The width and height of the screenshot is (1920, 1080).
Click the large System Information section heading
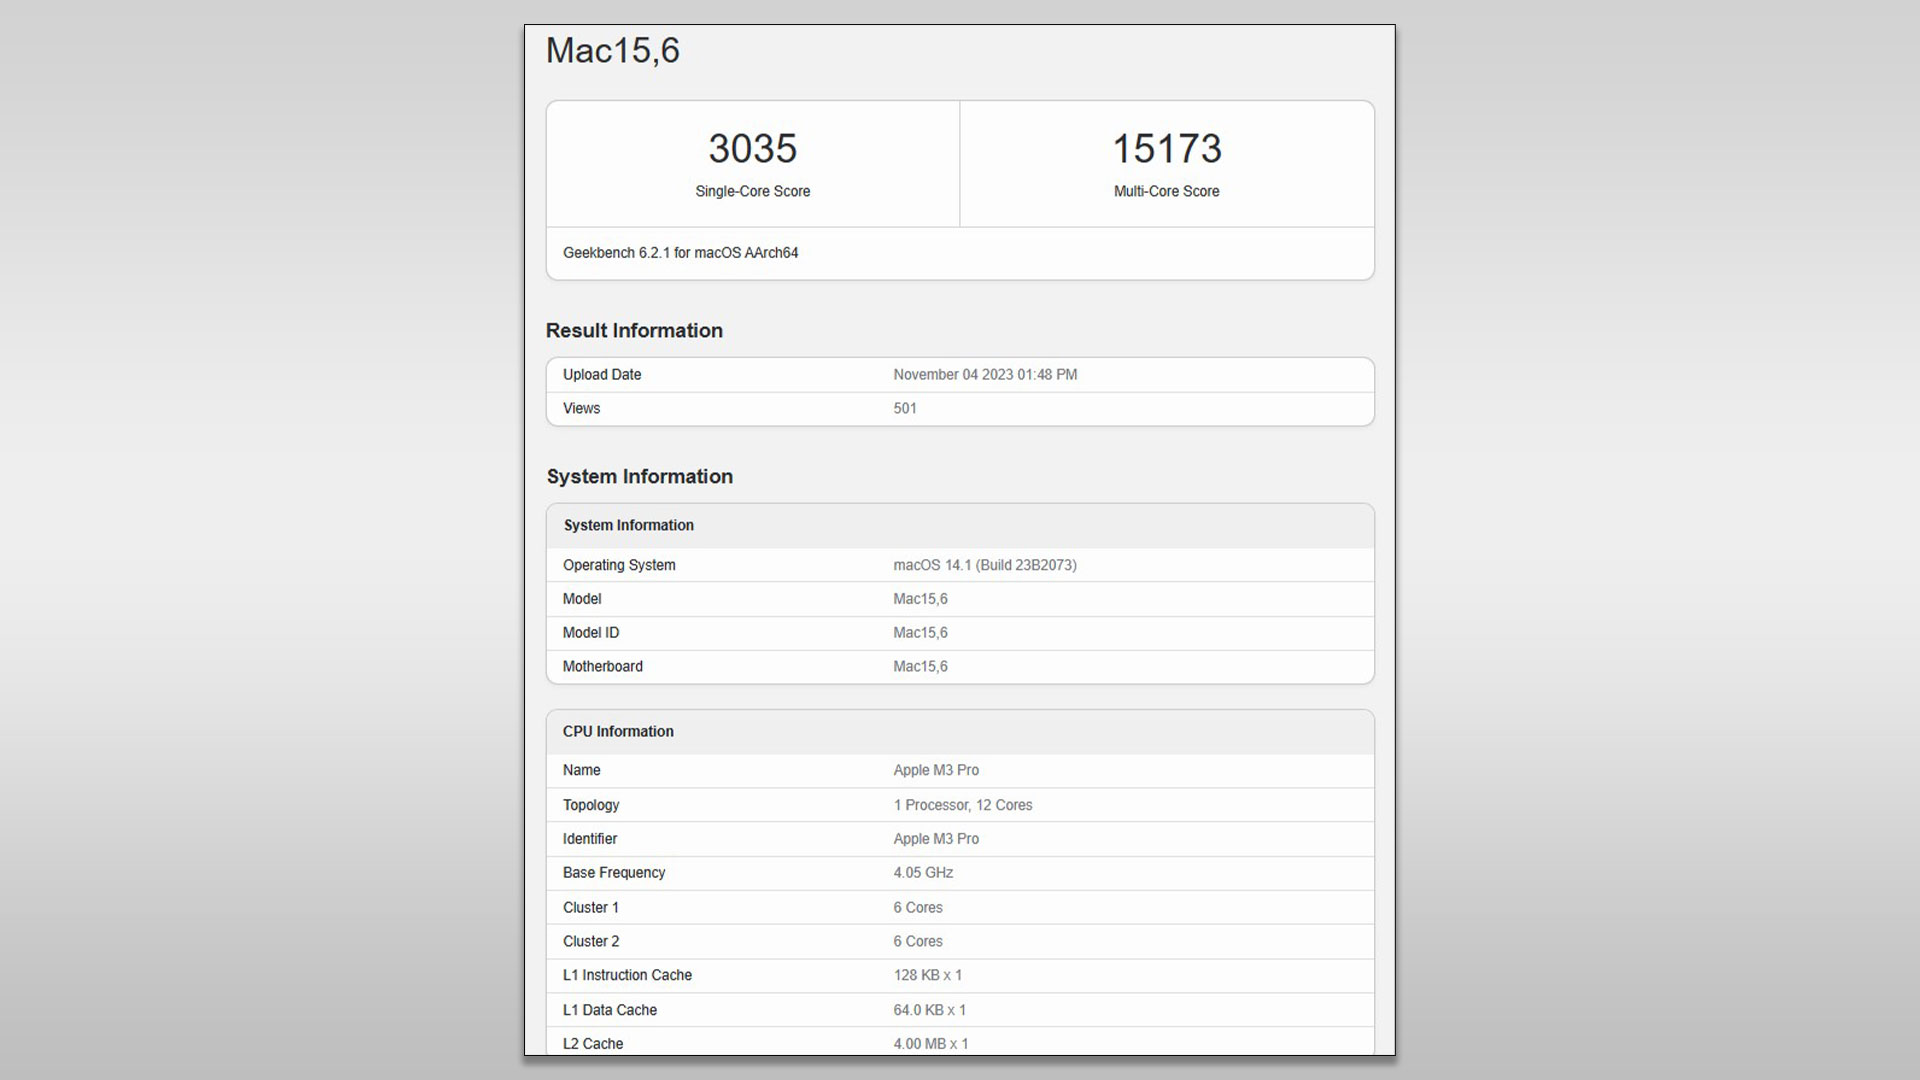(640, 477)
